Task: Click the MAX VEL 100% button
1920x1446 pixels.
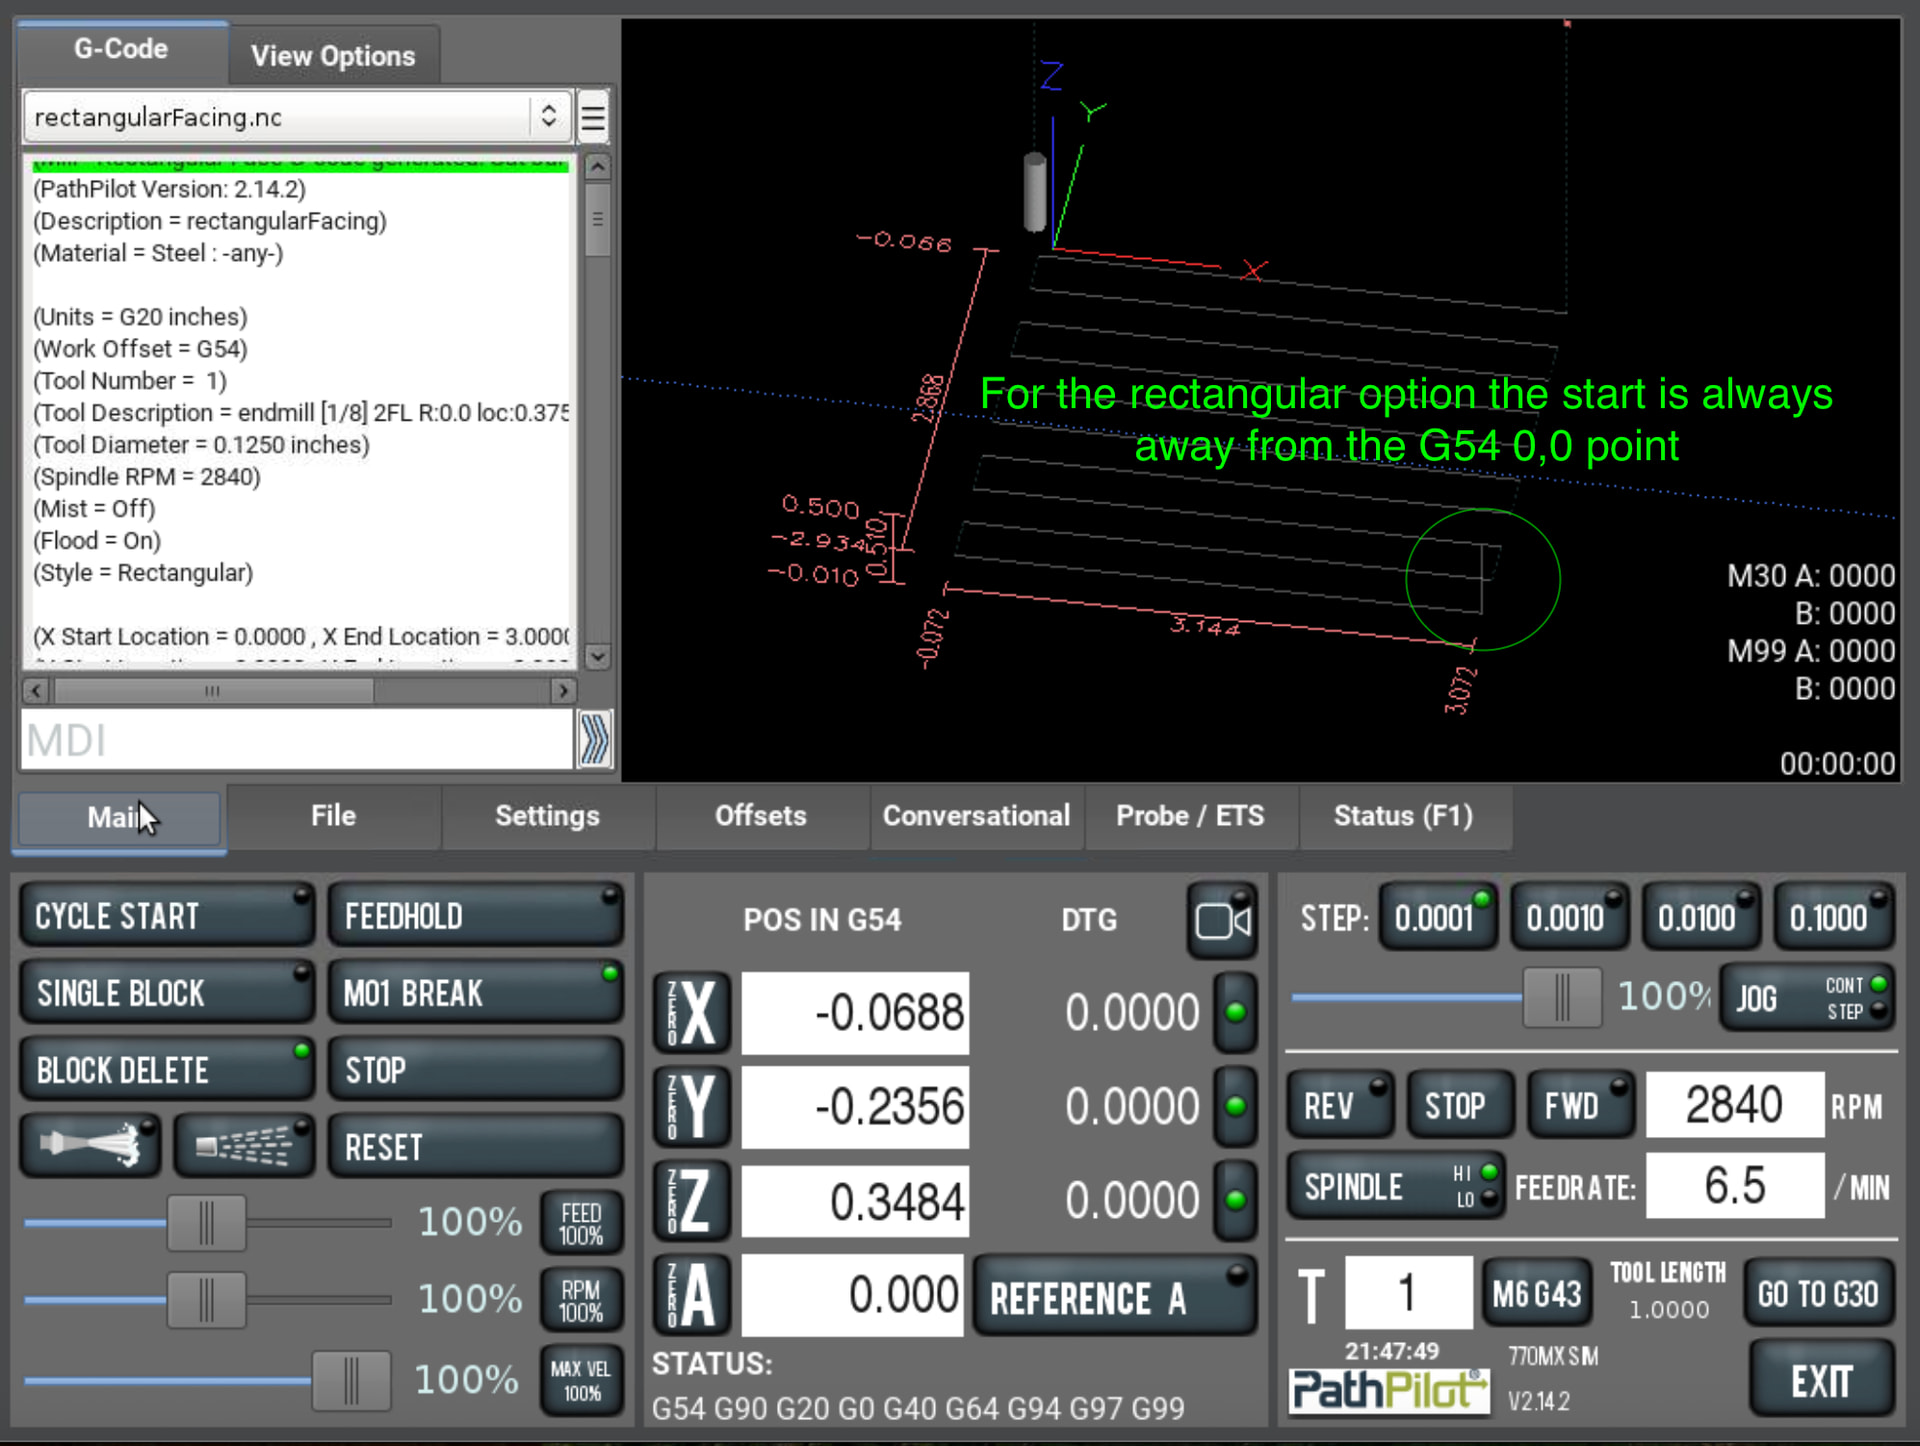Action: click(581, 1380)
